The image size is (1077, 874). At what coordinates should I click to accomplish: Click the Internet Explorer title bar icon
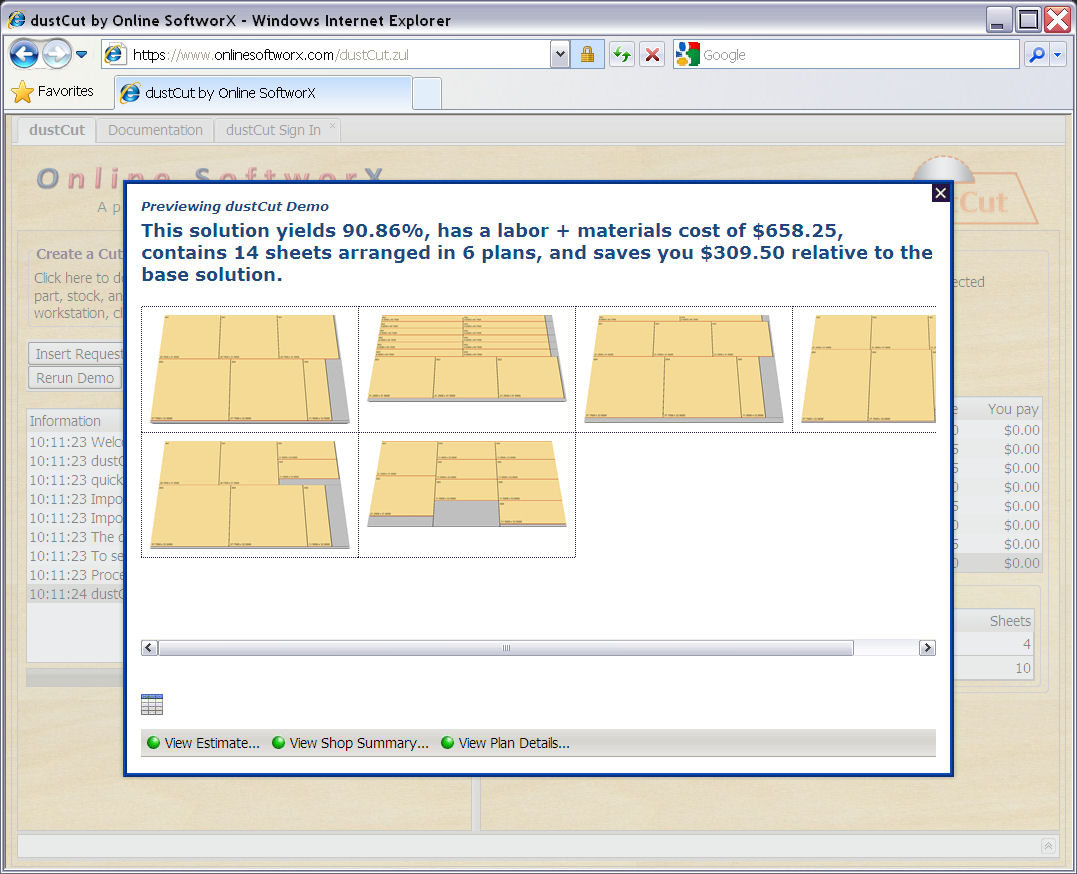tap(16, 20)
